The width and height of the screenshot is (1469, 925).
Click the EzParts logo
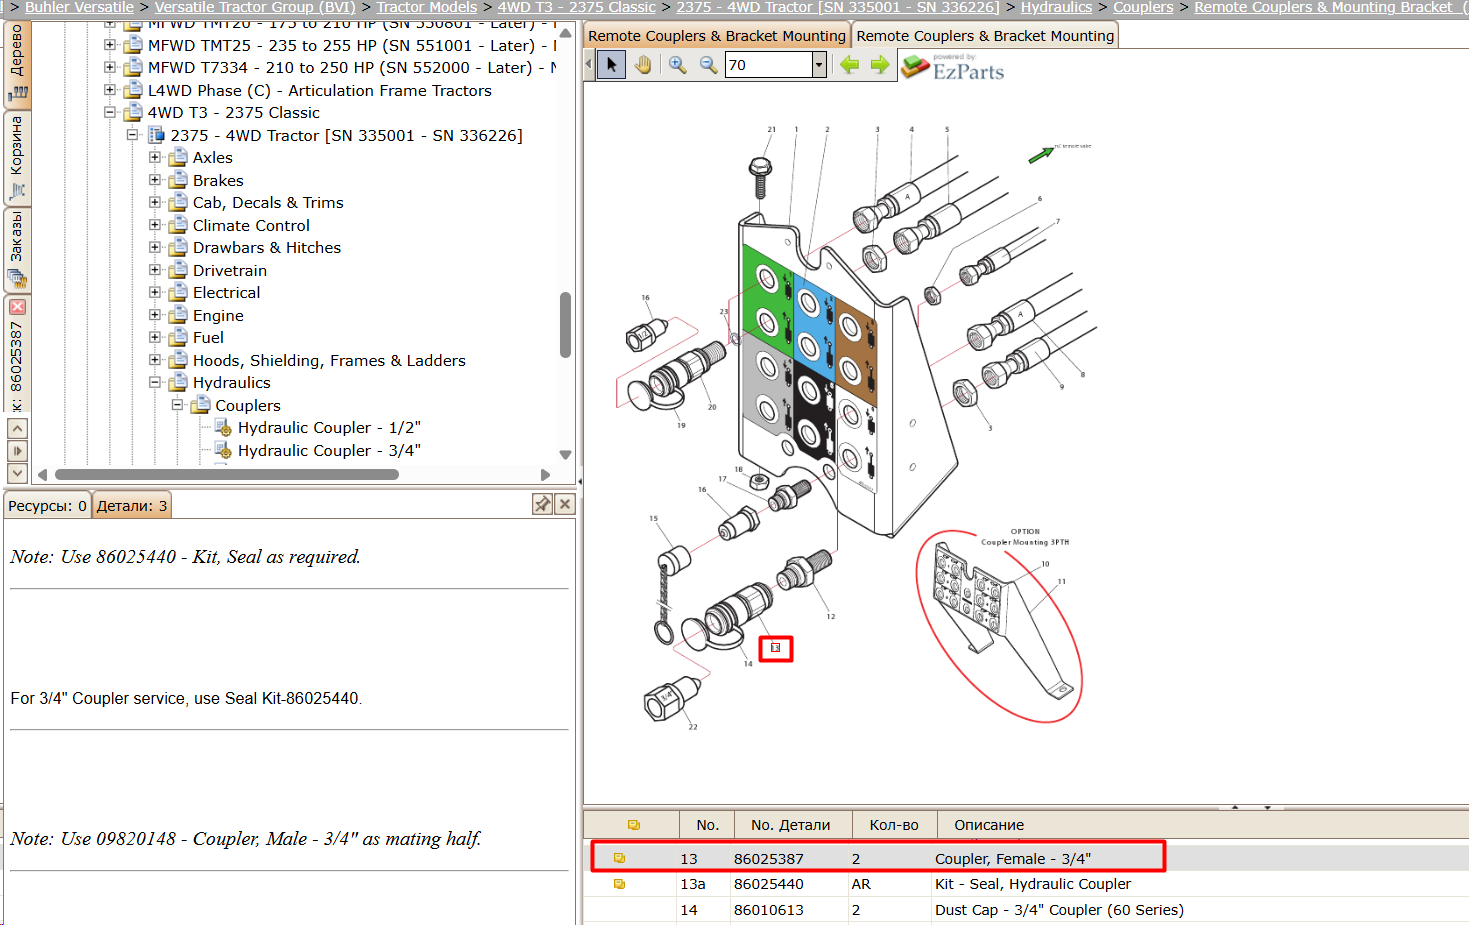coord(953,67)
